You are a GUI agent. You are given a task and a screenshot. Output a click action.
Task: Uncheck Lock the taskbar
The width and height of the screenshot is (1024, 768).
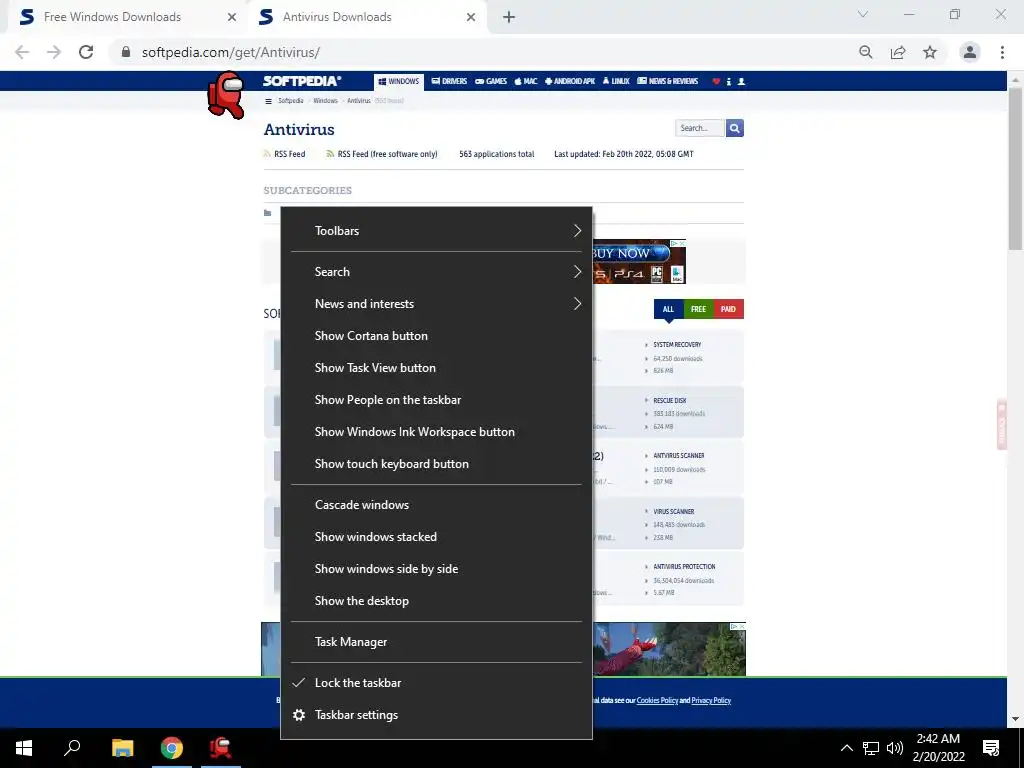(436, 682)
